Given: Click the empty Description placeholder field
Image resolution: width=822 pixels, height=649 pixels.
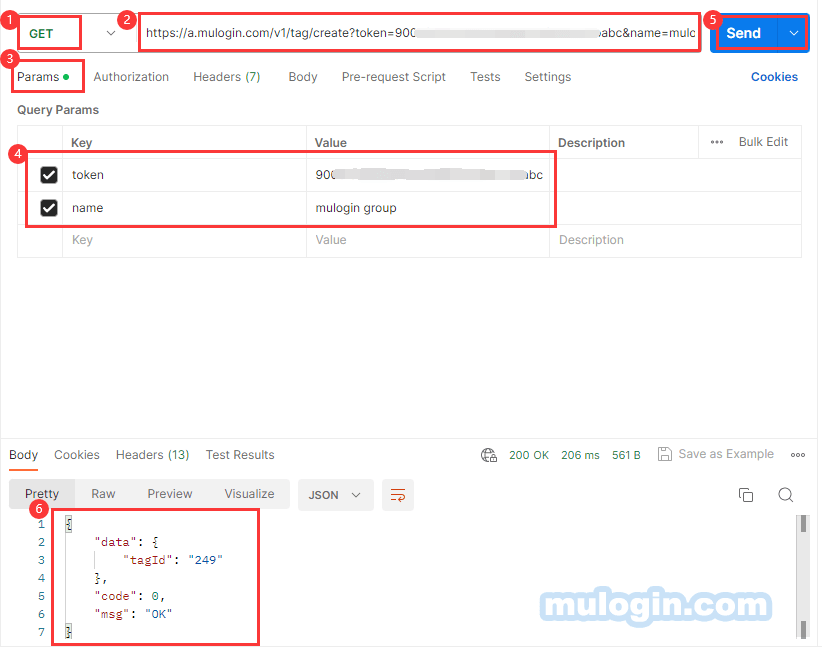Looking at the screenshot, I should 675,240.
